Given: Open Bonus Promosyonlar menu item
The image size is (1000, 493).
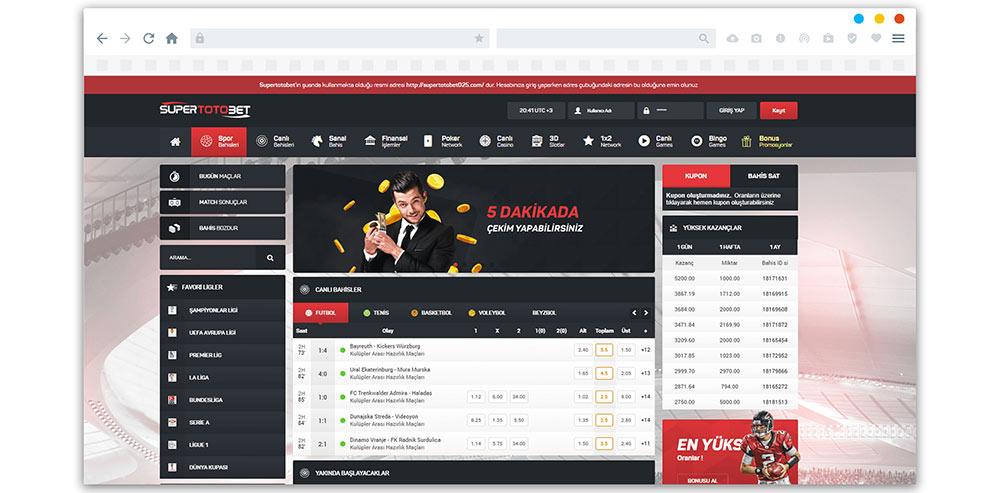Looking at the screenshot, I should pos(767,142).
